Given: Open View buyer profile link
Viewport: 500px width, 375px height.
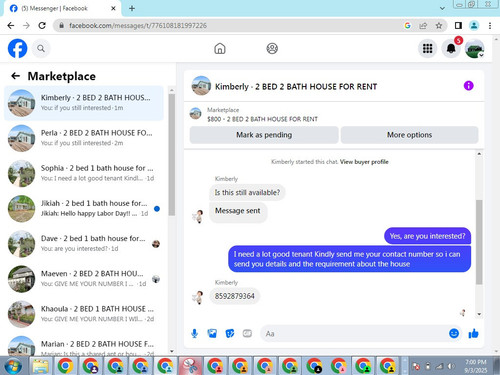Looking at the screenshot, I should coord(364,162).
